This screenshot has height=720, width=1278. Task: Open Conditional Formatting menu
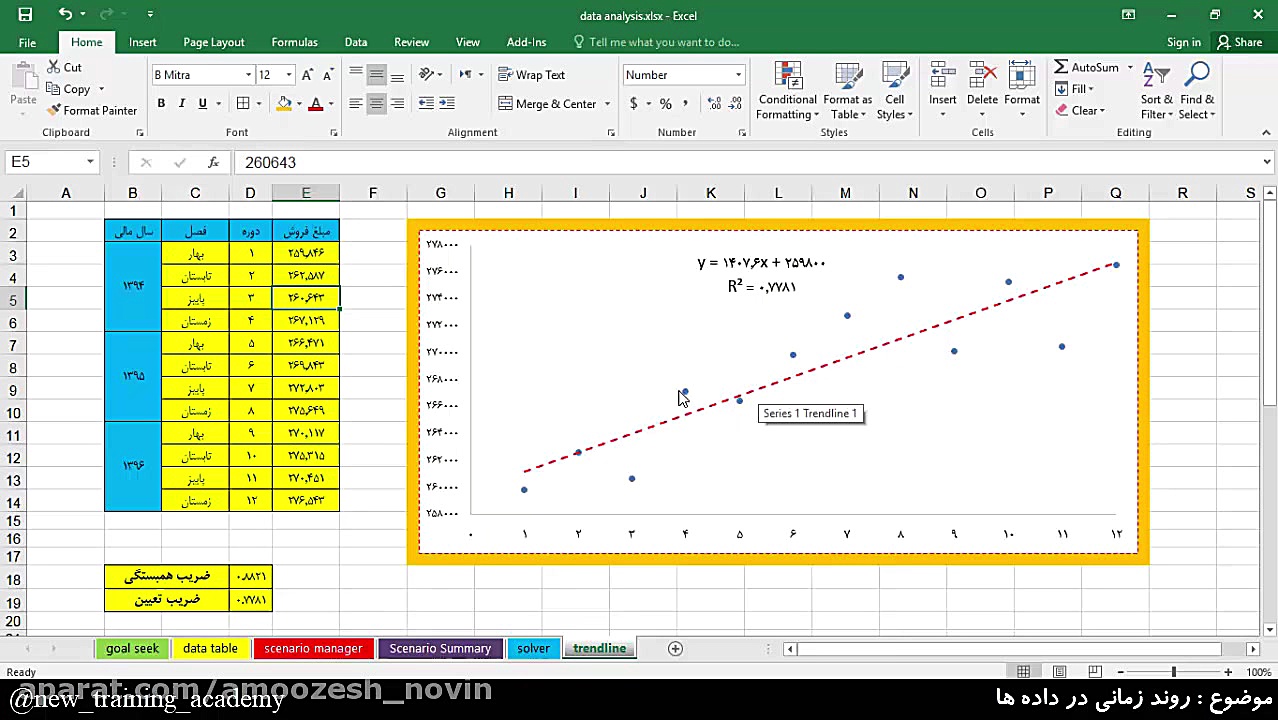[x=787, y=91]
